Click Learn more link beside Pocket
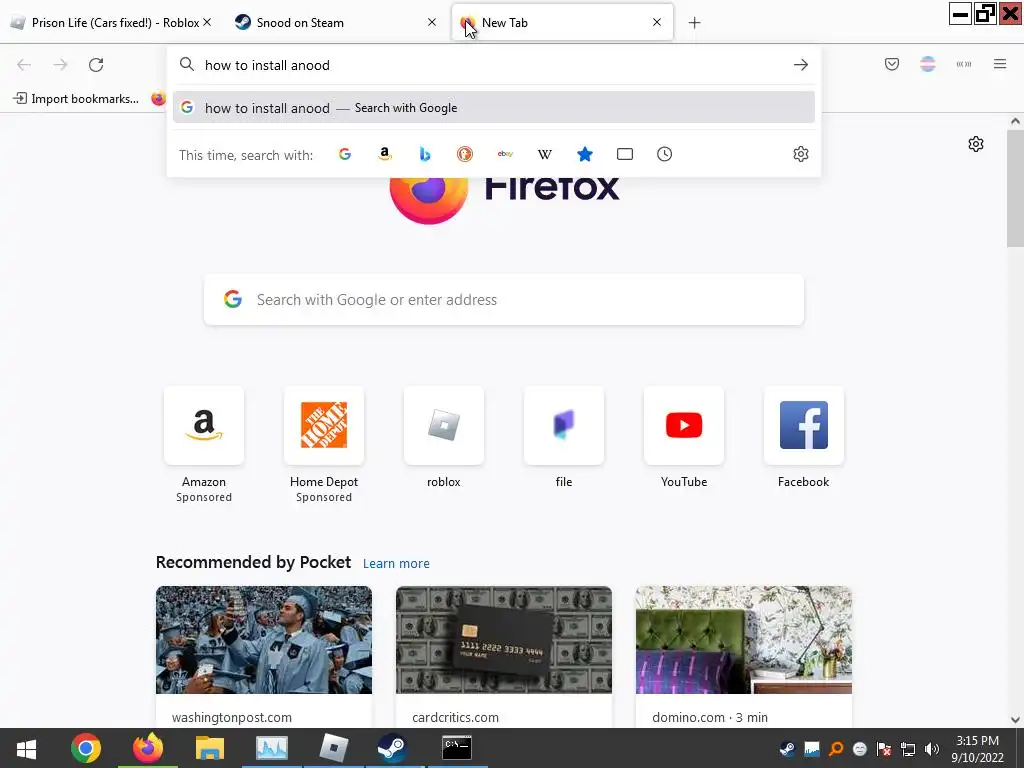The image size is (1024, 768). click(x=396, y=564)
